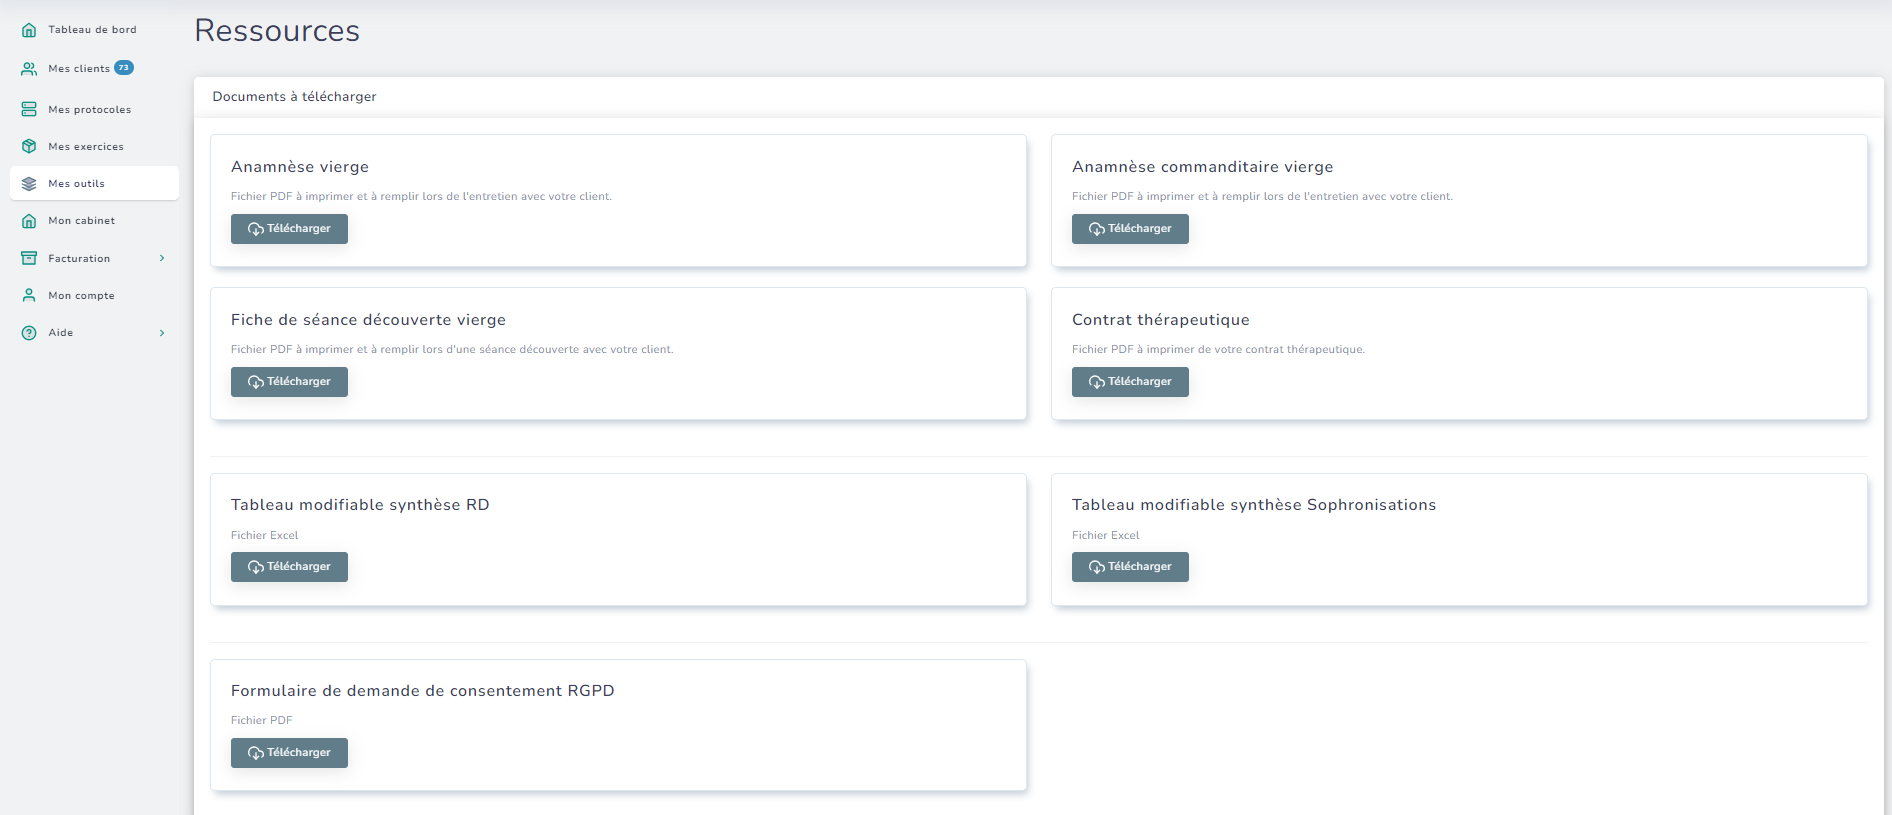Expand the Facturation submenu chevron

coord(162,258)
